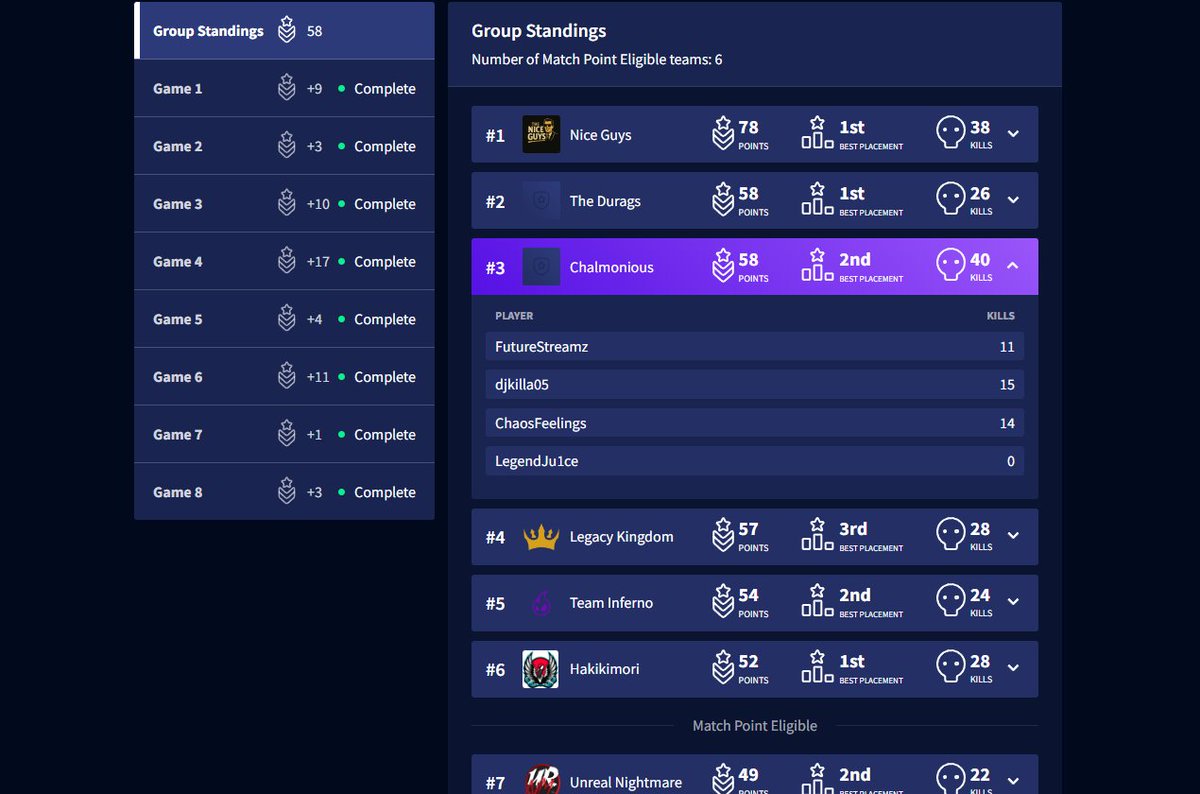Viewport: 1200px width, 794px height.
Task: Click Chalmonious shield logo
Action: 541,267
